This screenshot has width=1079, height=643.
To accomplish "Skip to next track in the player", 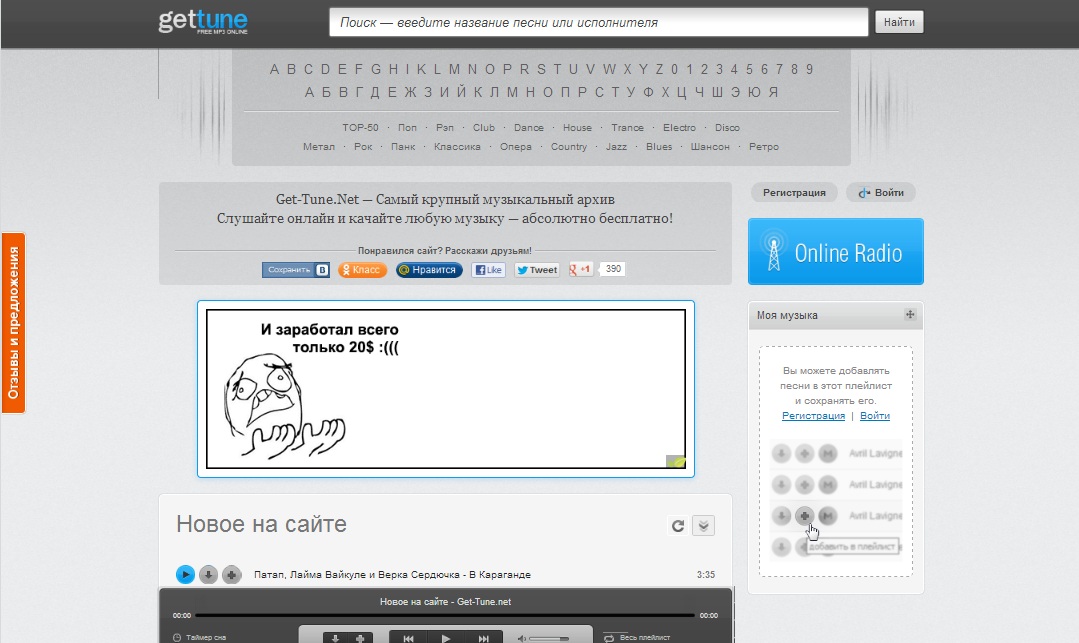I will coord(484,638).
